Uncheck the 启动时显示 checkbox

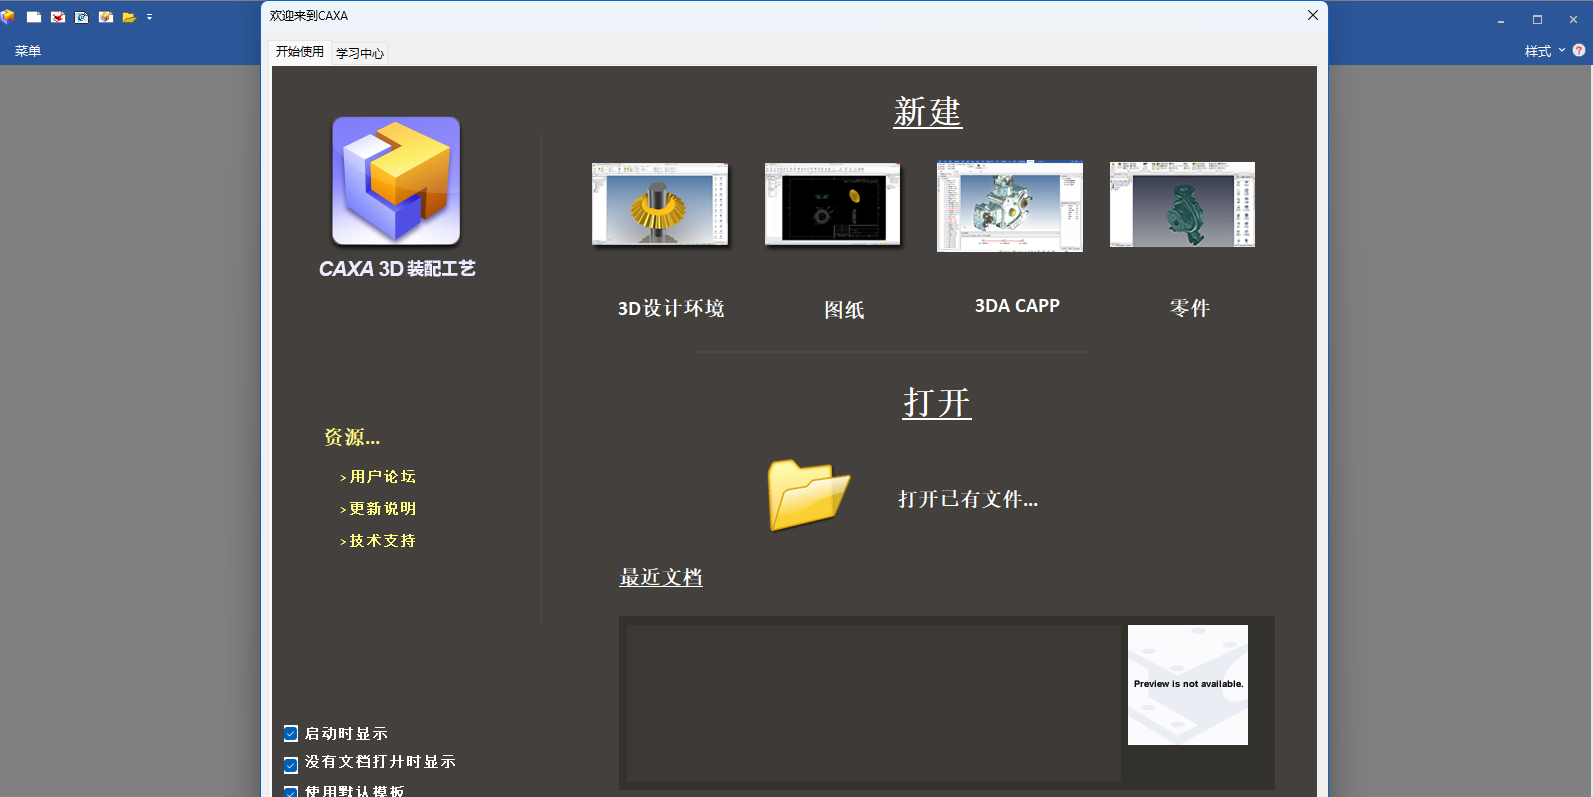click(291, 734)
